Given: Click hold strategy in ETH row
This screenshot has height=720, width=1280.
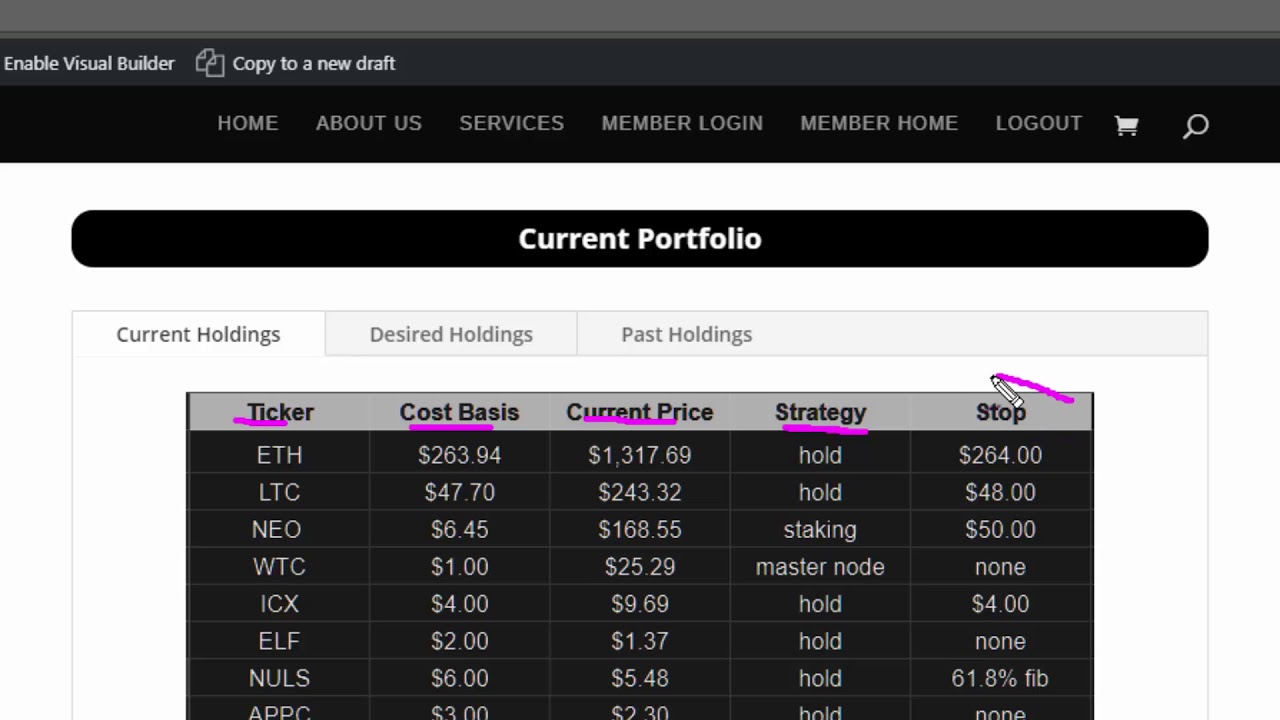Looking at the screenshot, I should pos(820,455).
